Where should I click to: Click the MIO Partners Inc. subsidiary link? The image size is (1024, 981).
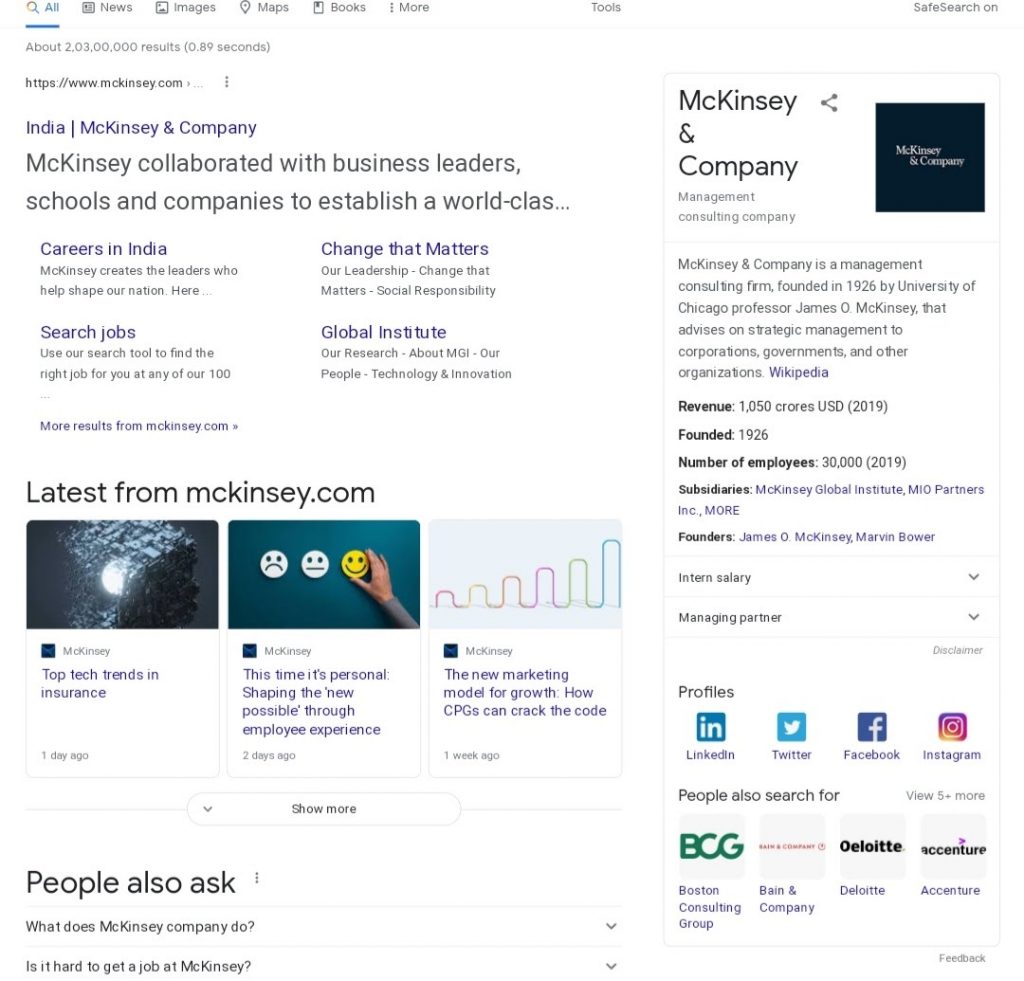tap(831, 500)
